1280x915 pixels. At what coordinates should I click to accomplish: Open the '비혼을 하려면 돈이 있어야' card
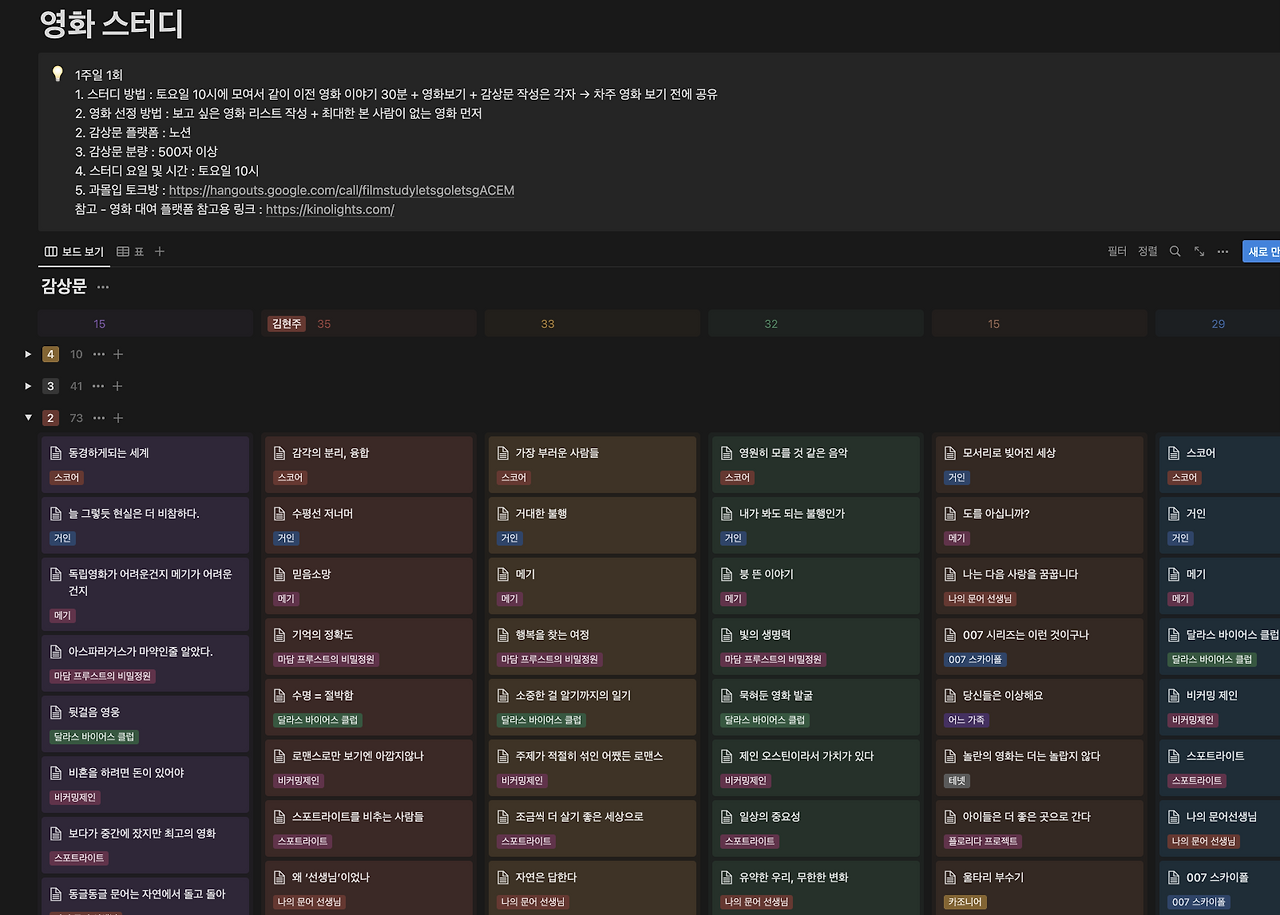click(x=145, y=784)
